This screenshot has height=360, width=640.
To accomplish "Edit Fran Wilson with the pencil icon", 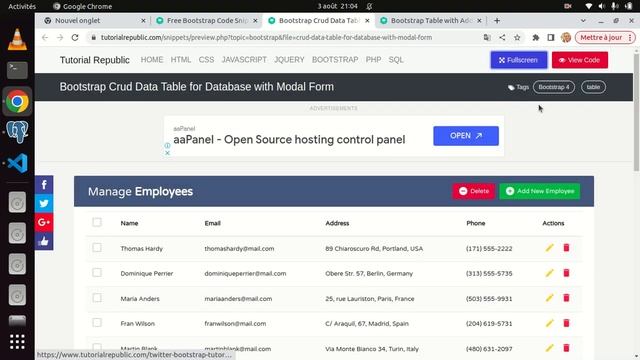I will [549, 323].
